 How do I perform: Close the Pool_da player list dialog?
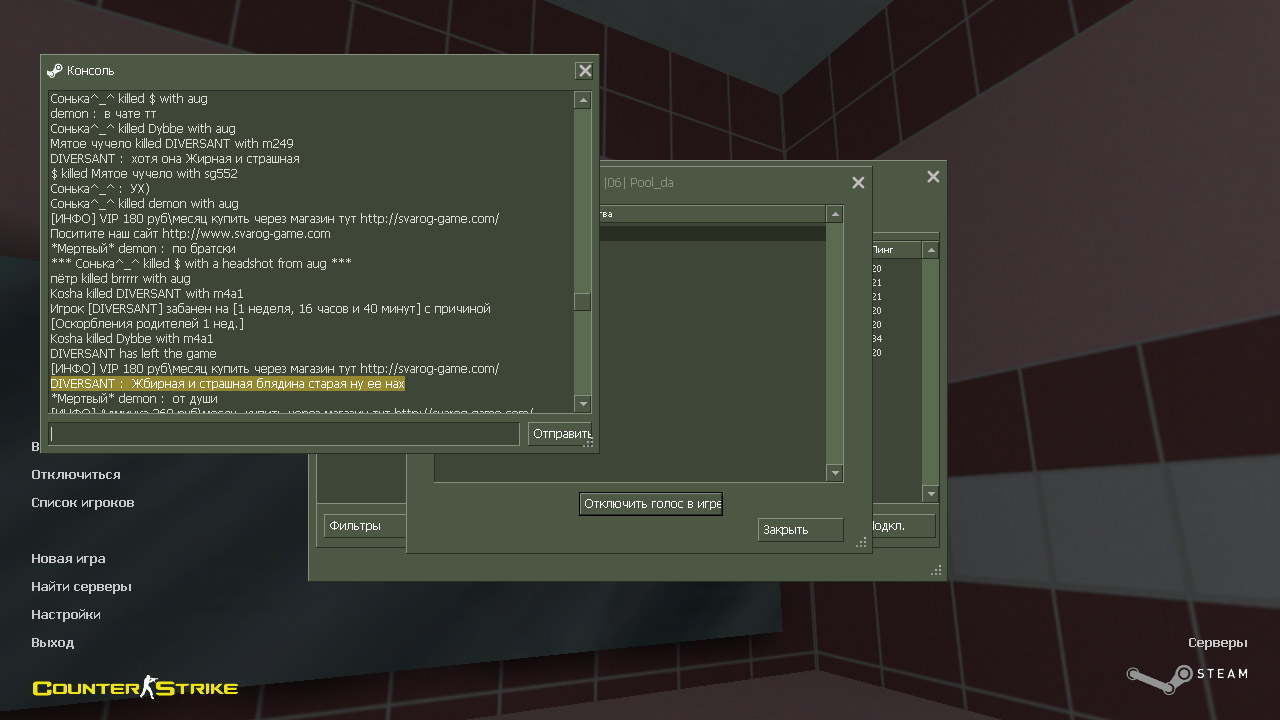[x=858, y=183]
